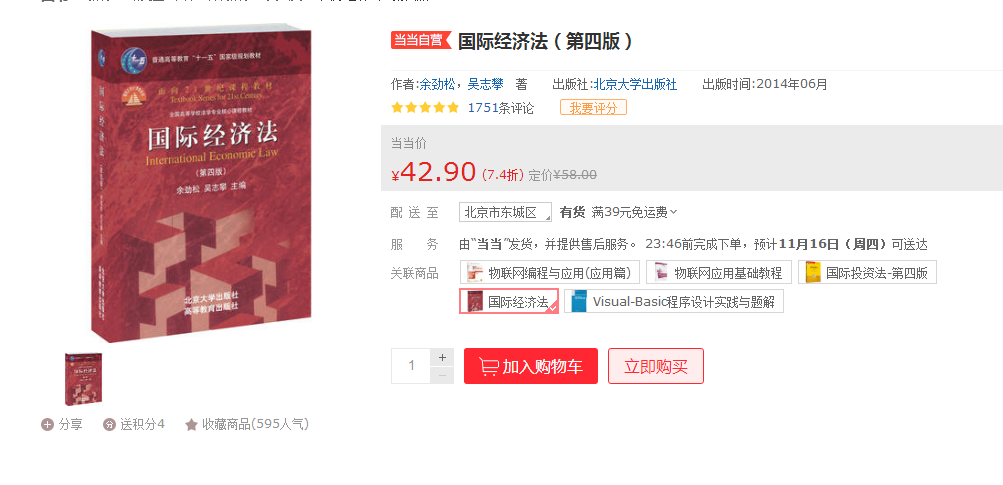Click the bonus points coin icon
The width and height of the screenshot is (1003, 485).
(109, 424)
